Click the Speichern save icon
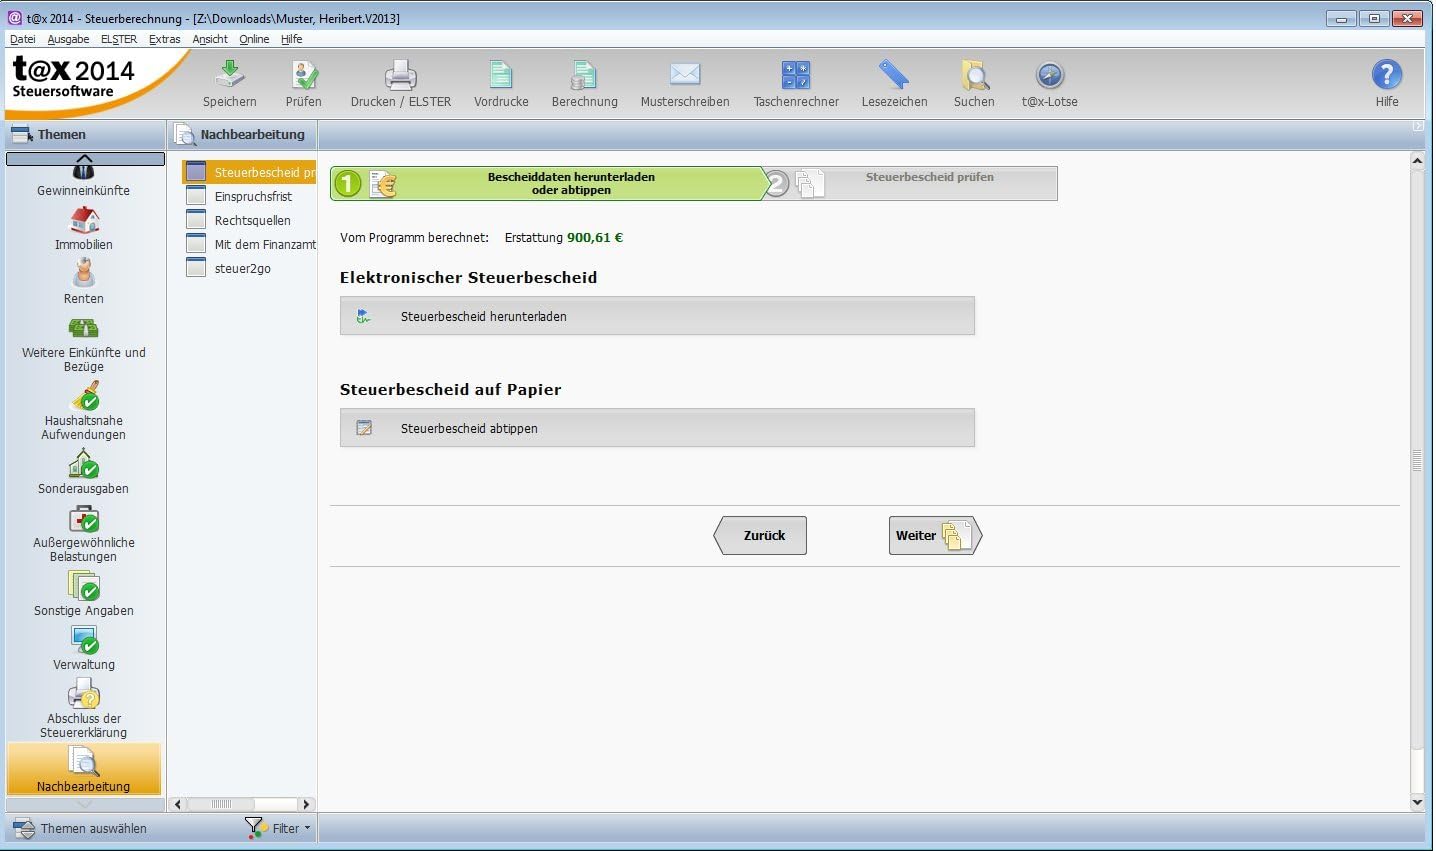This screenshot has width=1436, height=851. point(229,76)
